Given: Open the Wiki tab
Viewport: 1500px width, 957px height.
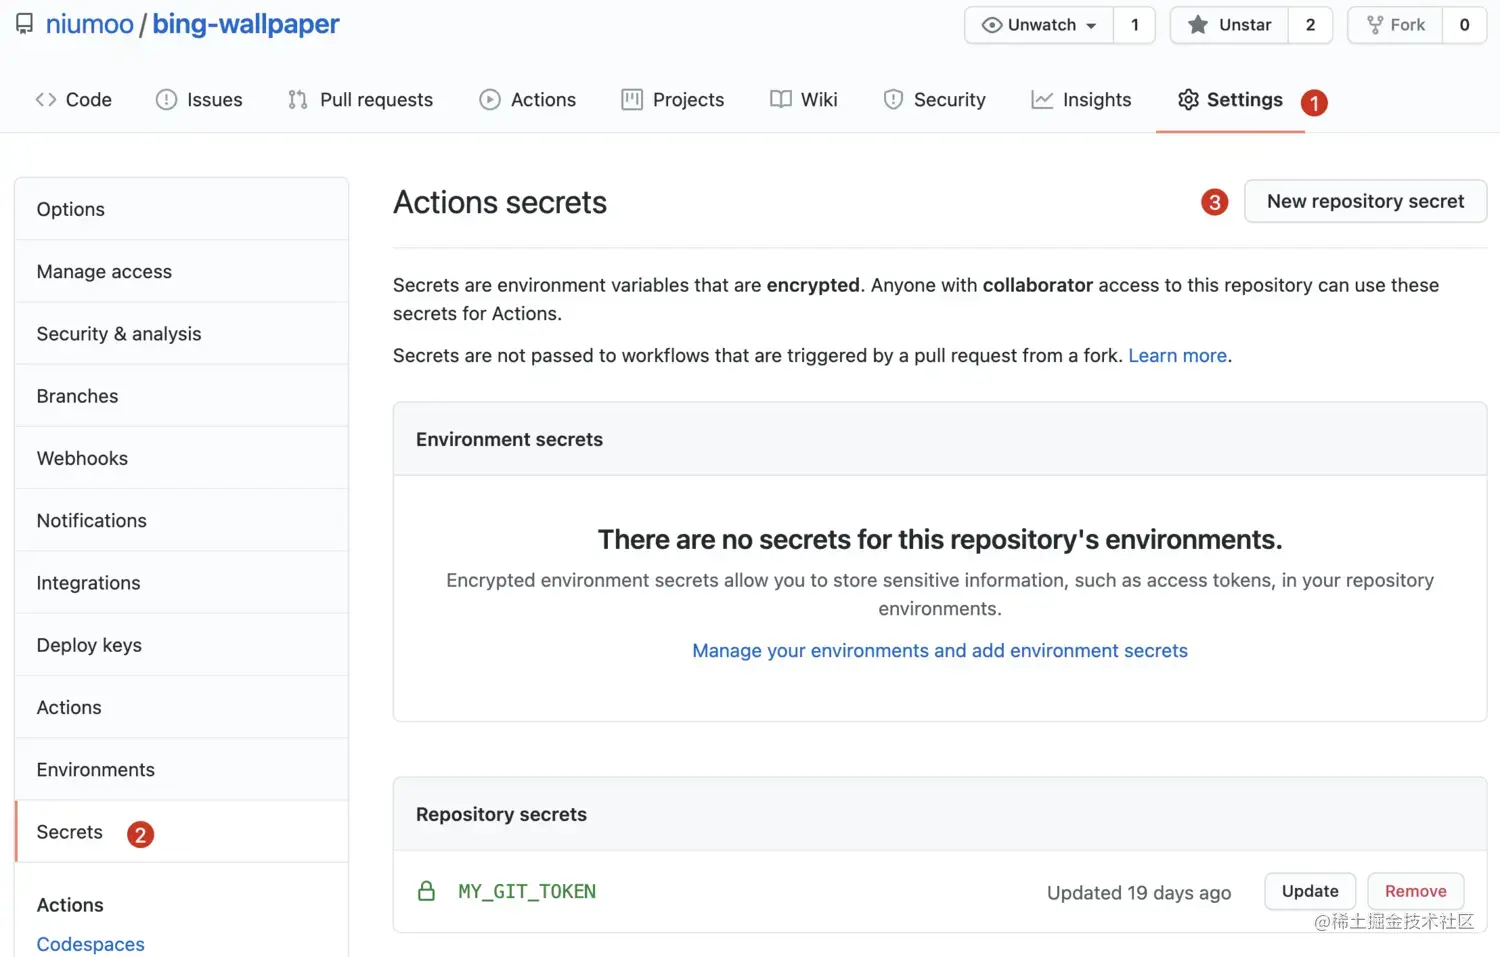Looking at the screenshot, I should click(x=804, y=99).
